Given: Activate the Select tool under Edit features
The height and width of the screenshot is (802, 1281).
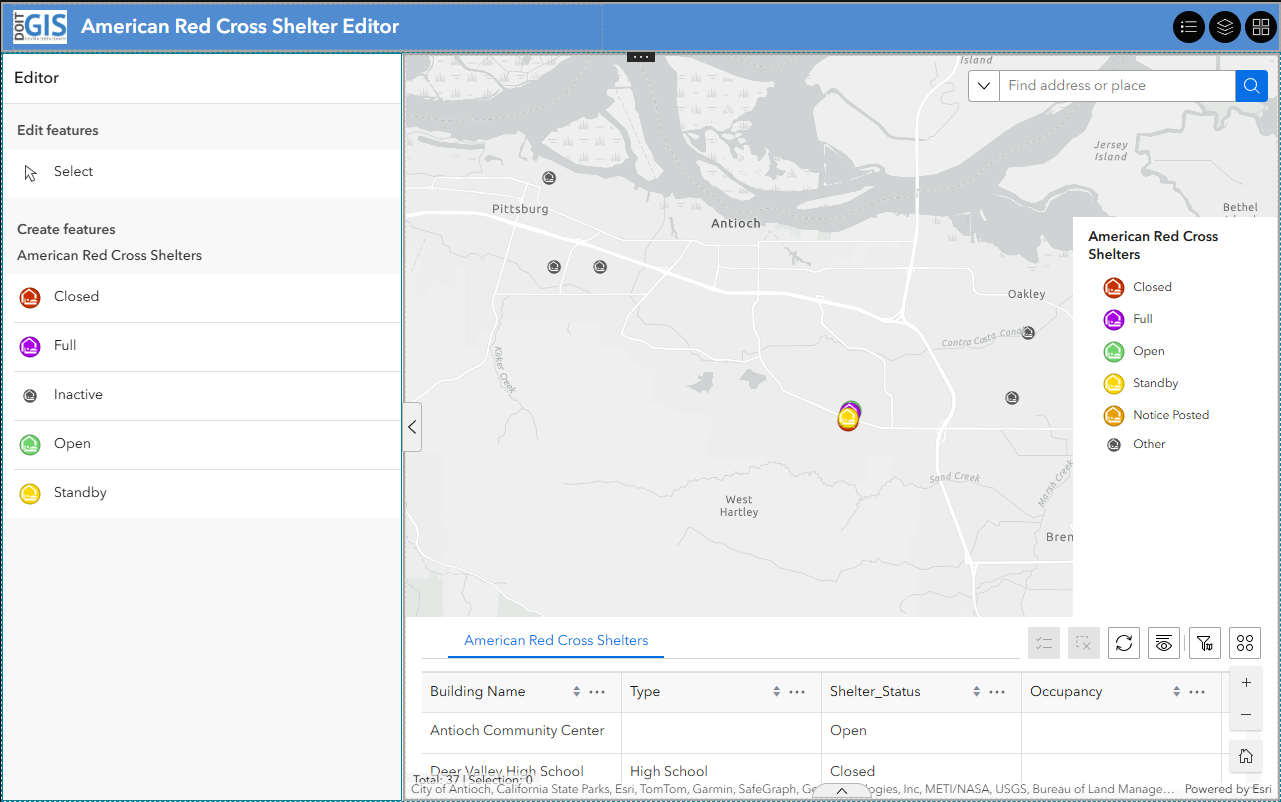Looking at the screenshot, I should point(201,172).
